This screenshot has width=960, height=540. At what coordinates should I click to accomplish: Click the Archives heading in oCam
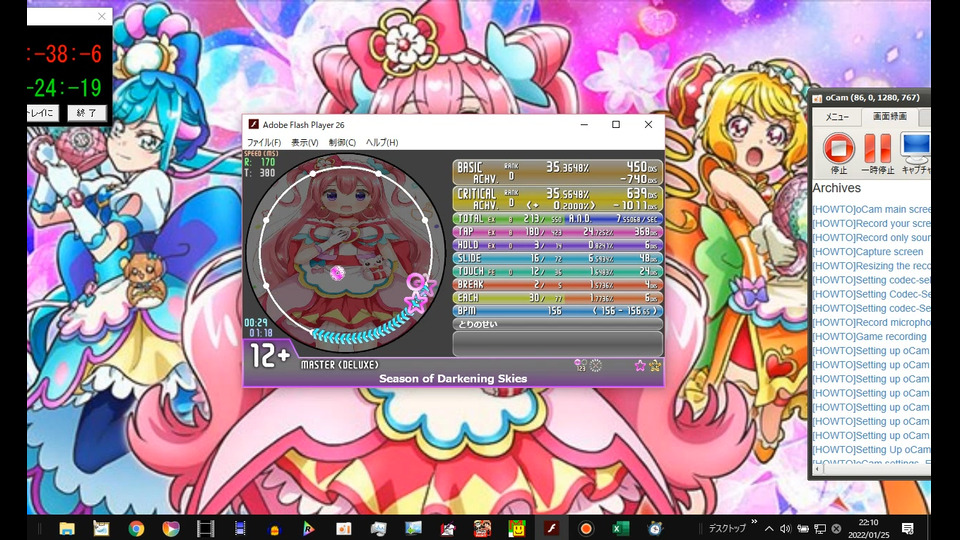coord(836,188)
